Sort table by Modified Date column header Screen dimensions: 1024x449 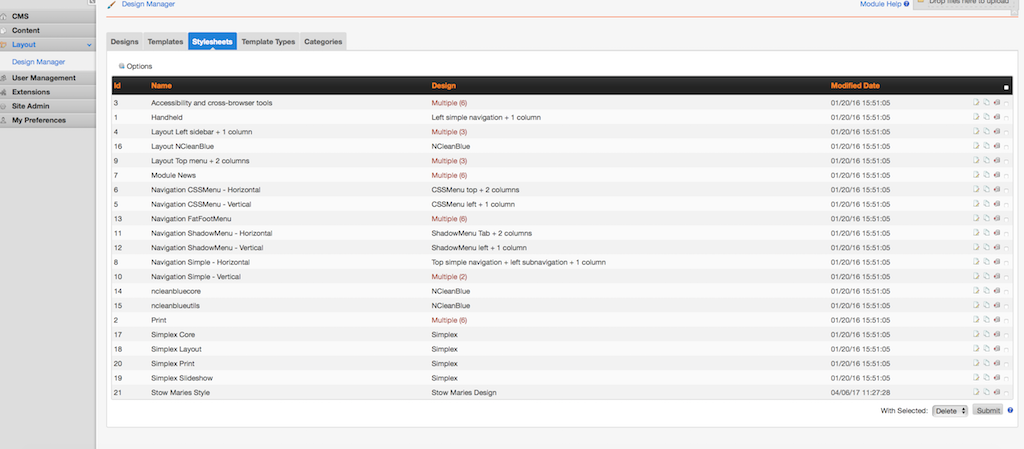(855, 86)
